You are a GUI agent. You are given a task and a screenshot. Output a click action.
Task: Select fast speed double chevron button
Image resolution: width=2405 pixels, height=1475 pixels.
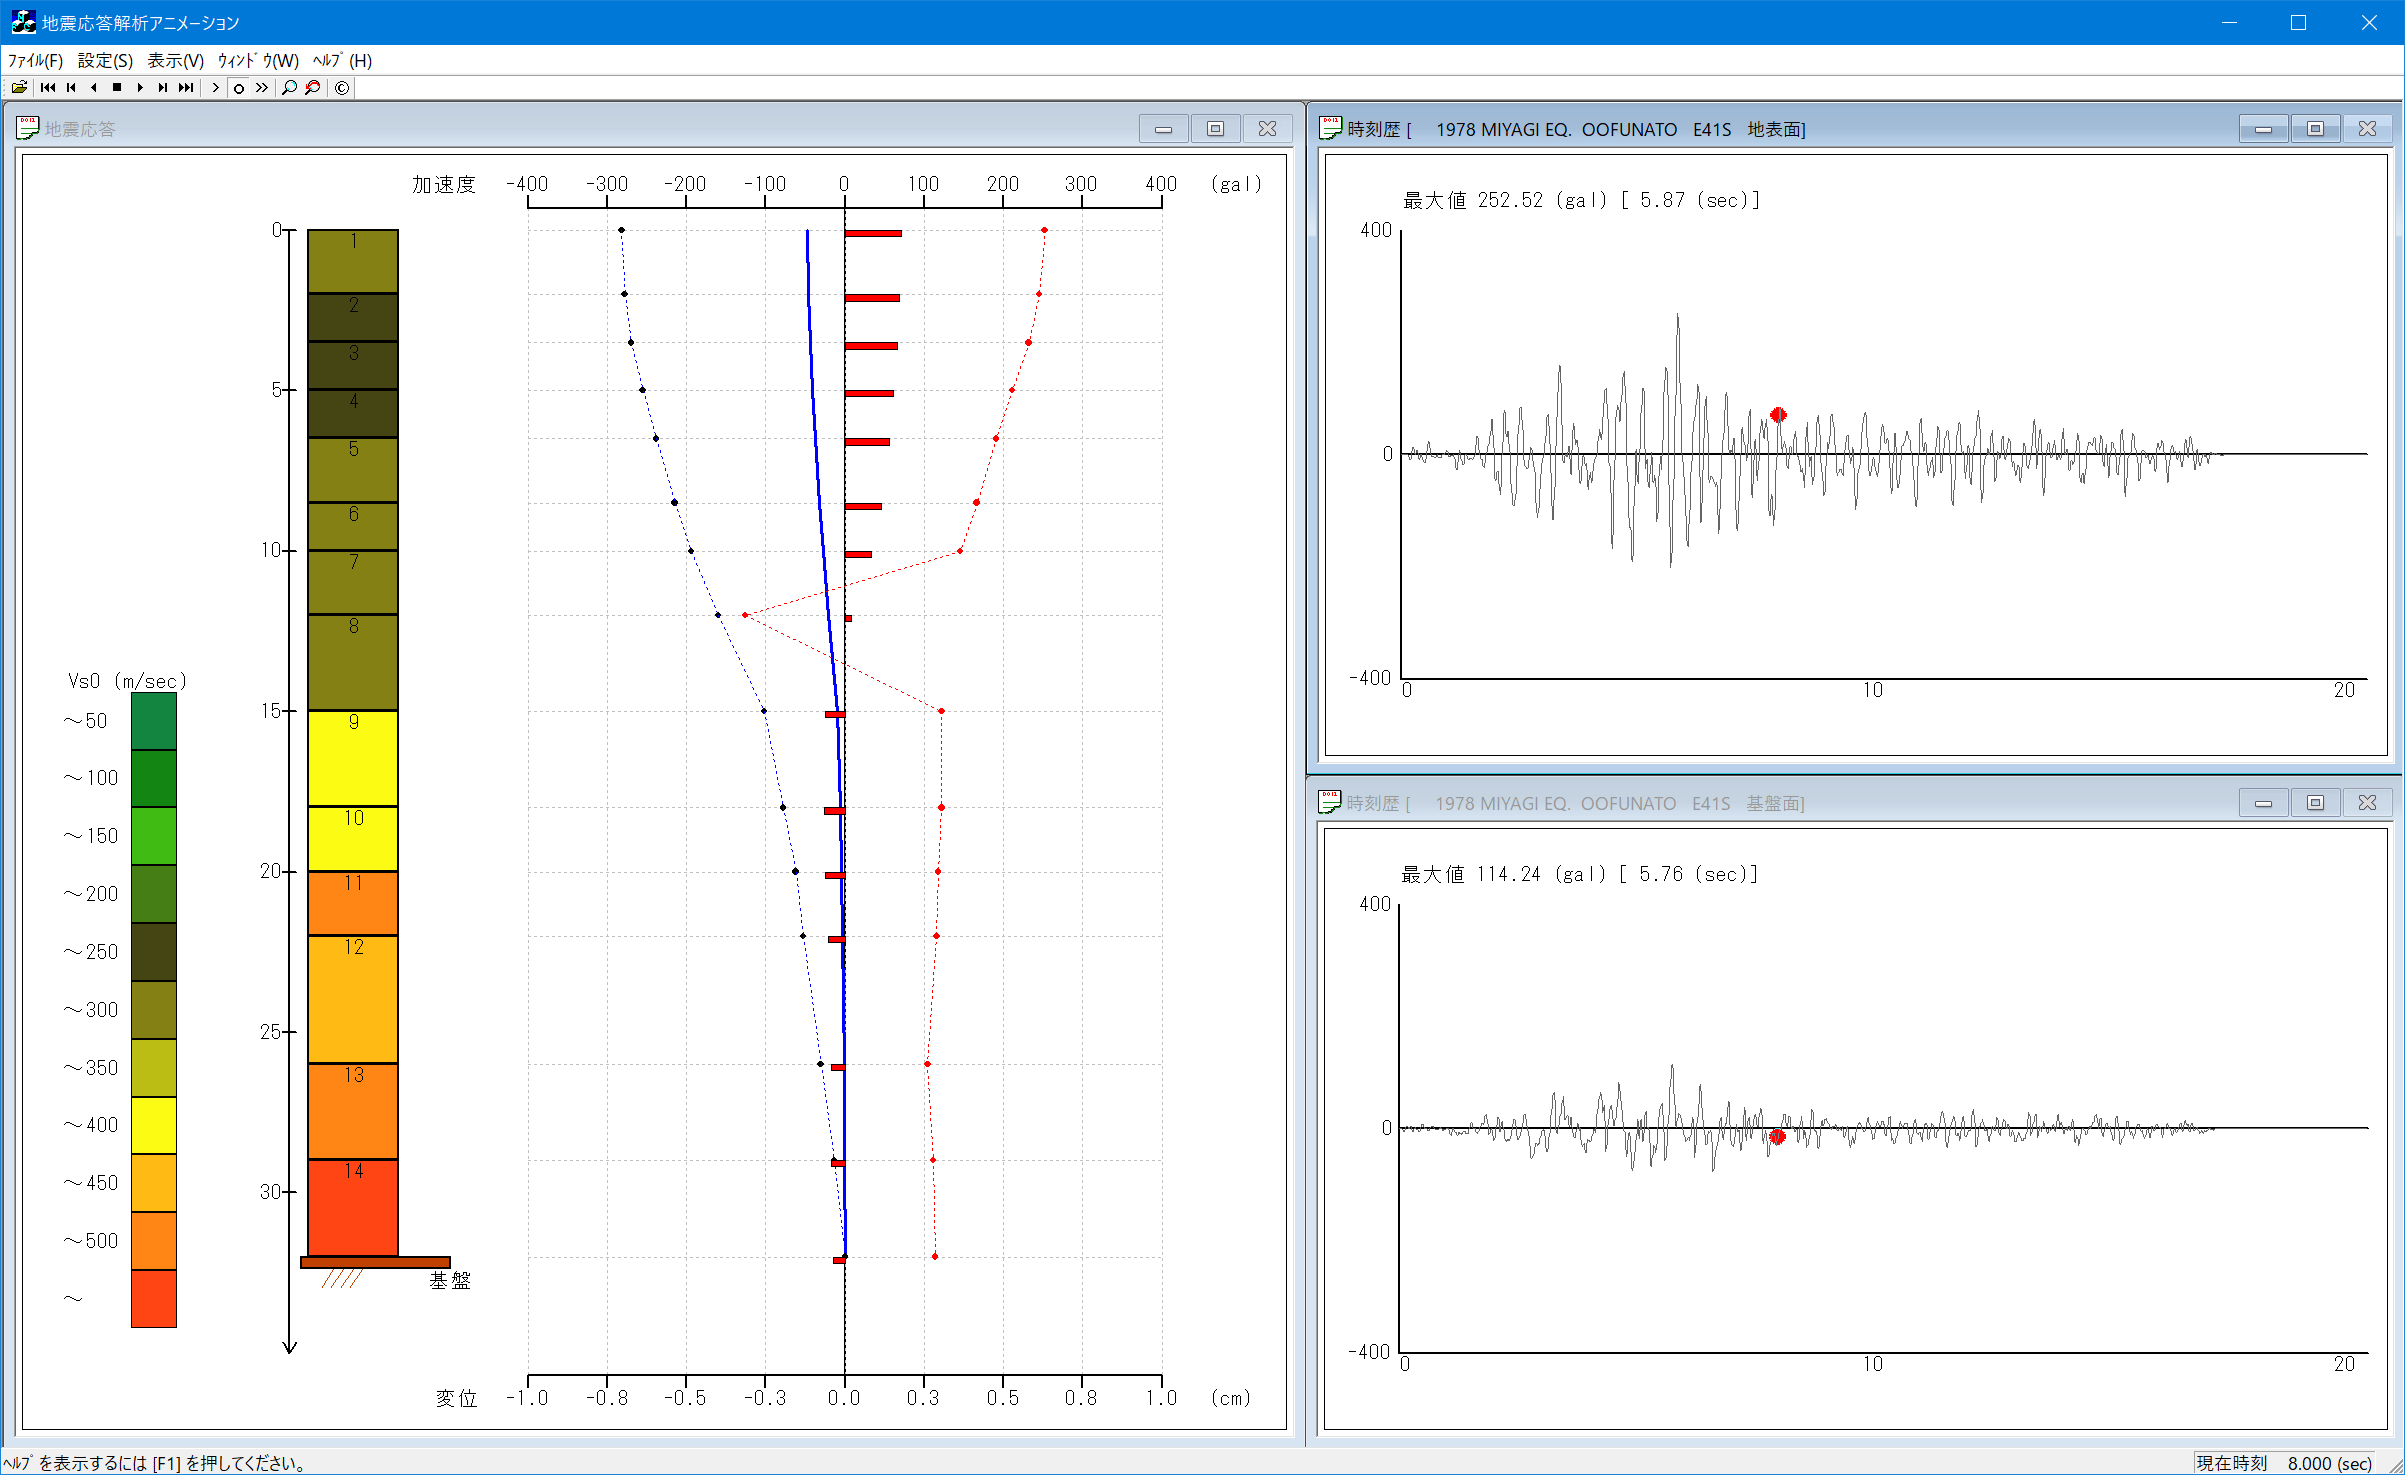coord(262,88)
